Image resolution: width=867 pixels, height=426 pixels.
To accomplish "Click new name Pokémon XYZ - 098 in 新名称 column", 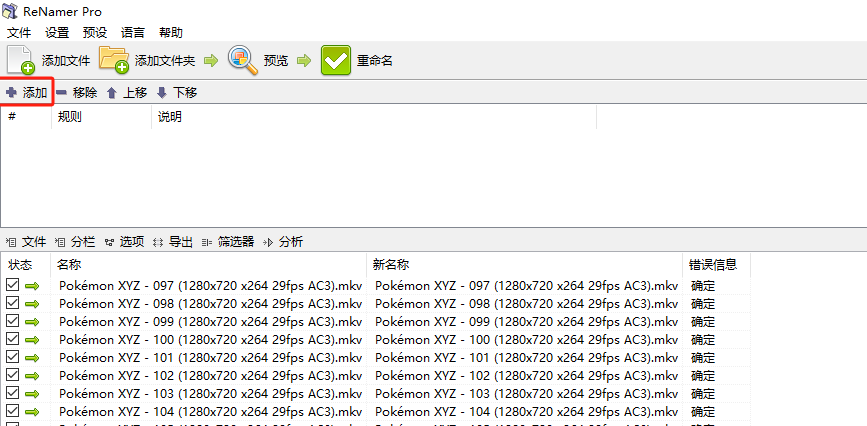I will [526, 304].
